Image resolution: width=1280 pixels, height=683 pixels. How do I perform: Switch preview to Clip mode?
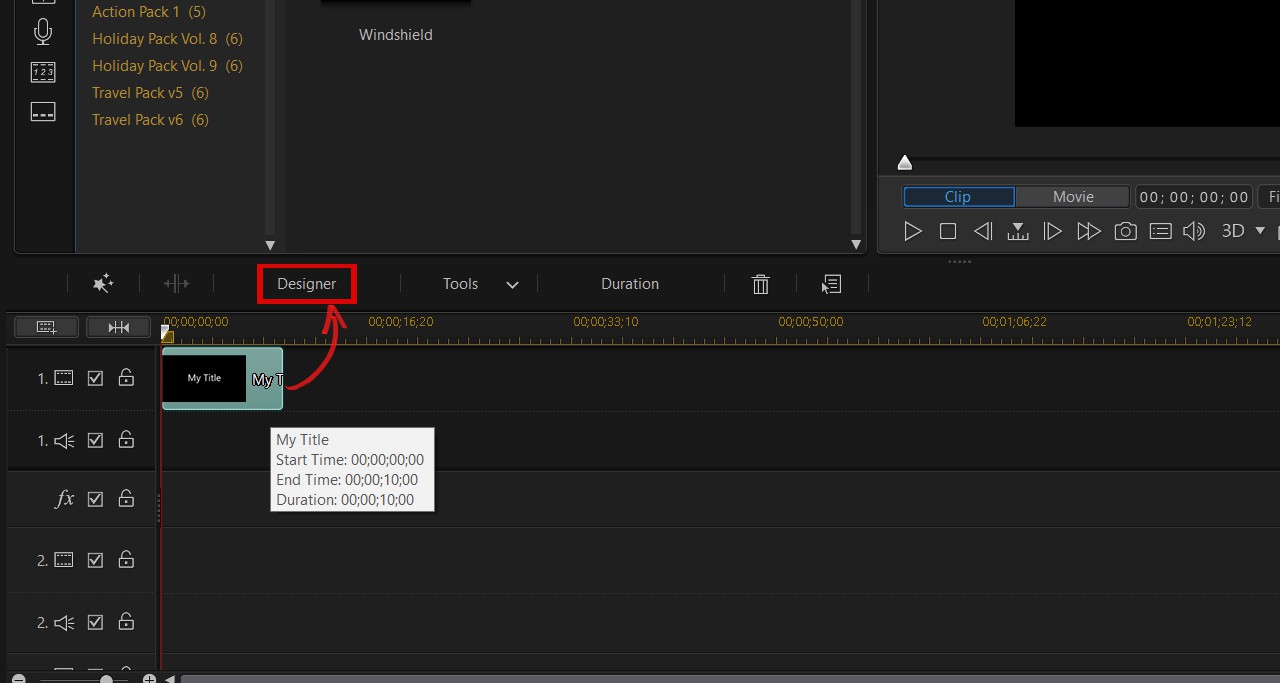(958, 197)
